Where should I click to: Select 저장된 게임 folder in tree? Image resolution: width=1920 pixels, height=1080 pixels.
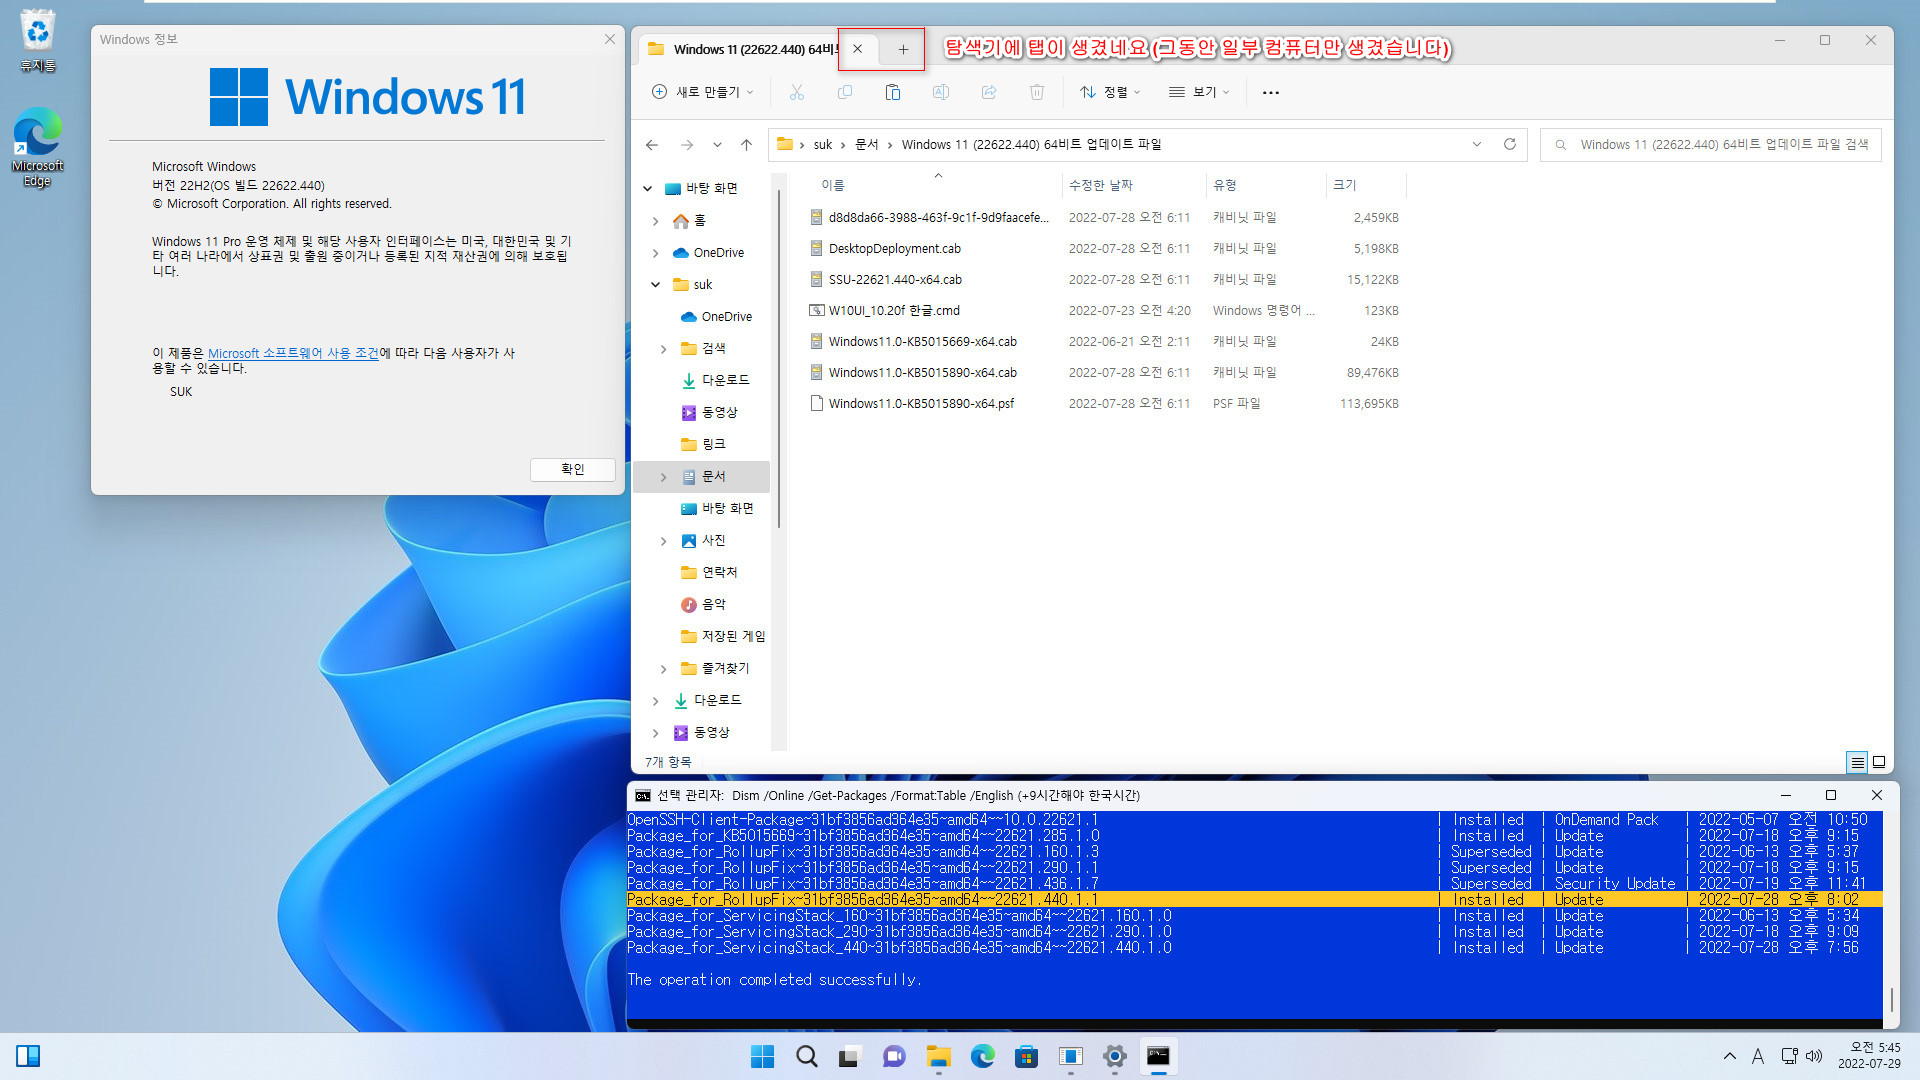point(733,637)
